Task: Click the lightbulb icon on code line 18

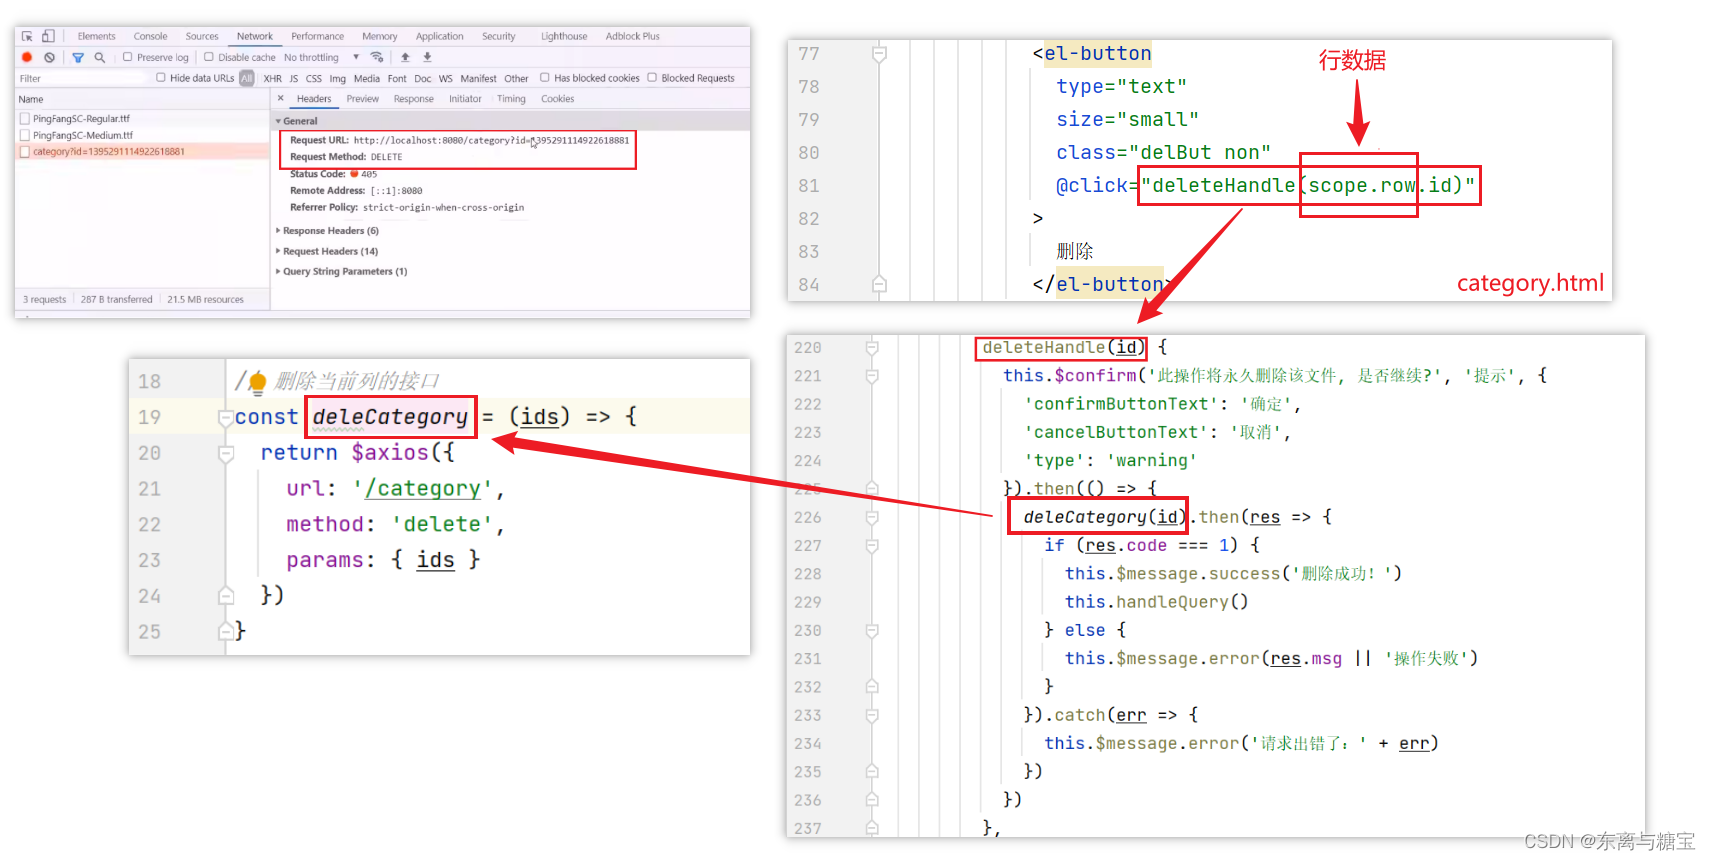Action: point(257,382)
